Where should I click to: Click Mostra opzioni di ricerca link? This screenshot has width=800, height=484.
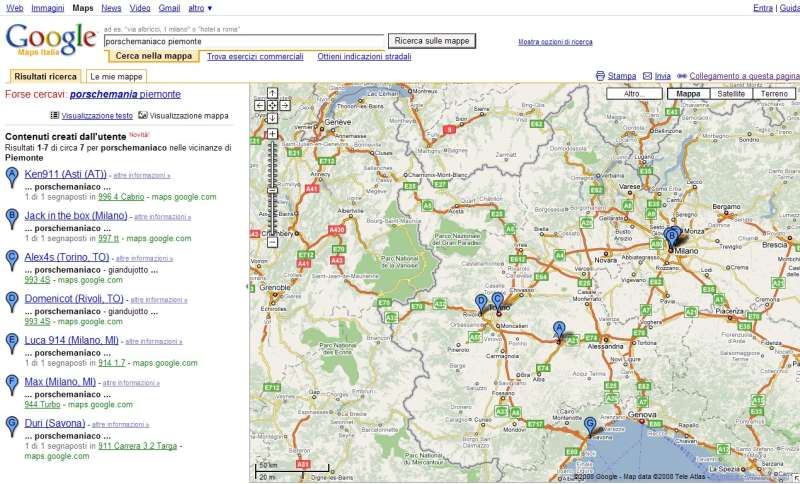555,42
